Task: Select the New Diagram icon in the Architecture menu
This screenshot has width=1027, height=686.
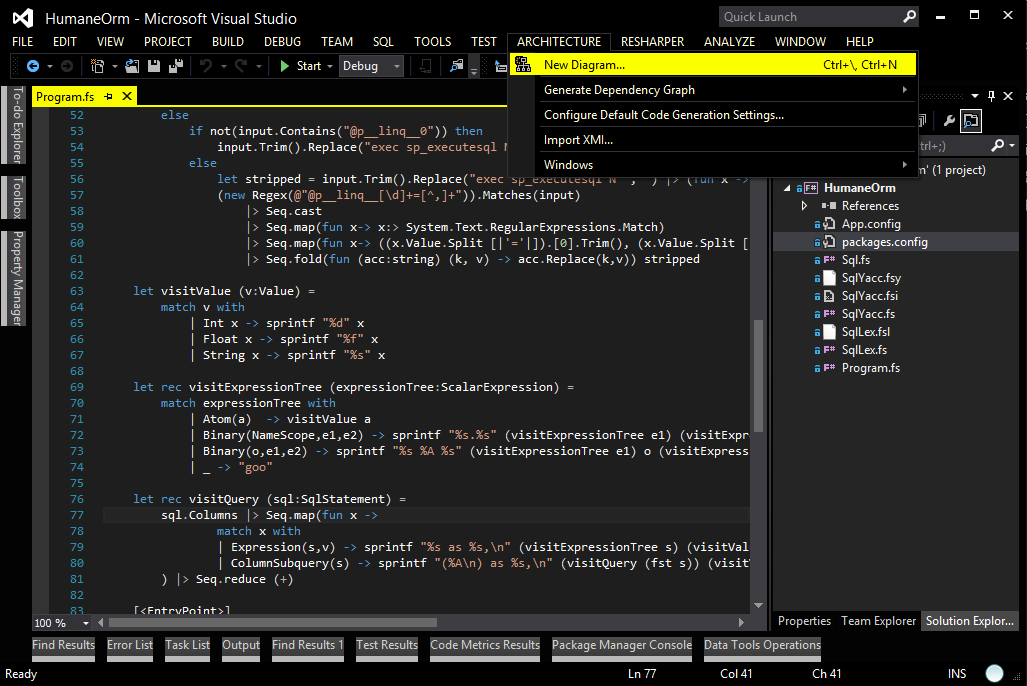Action: 522,63
